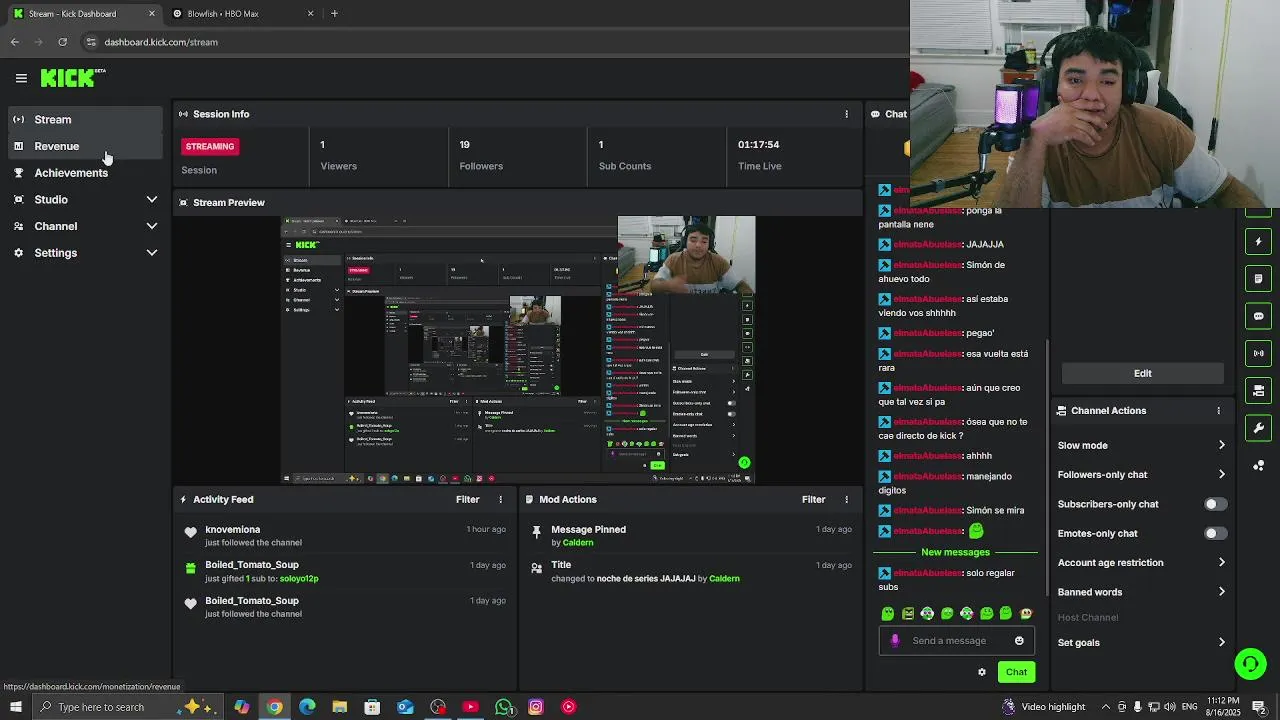The width and height of the screenshot is (1280, 720).
Task: Click the purple microphone icon in message box
Action: 895,641
